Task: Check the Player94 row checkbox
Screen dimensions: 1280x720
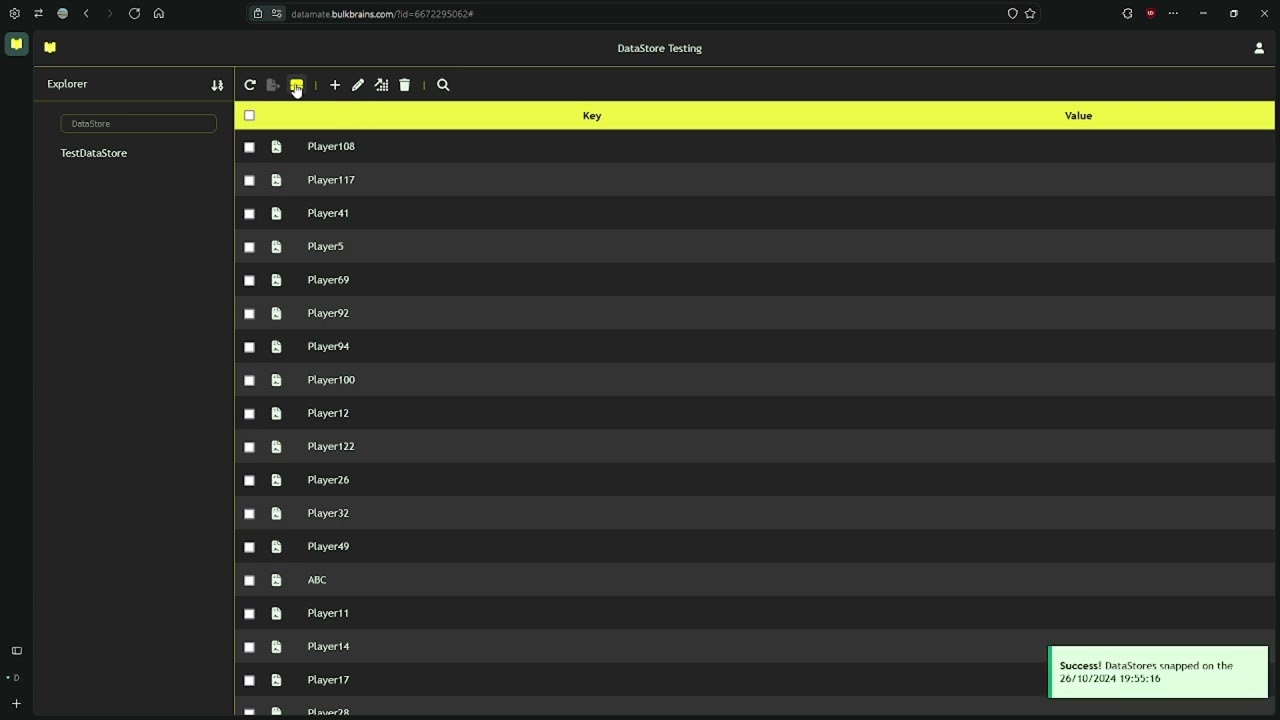Action: (x=249, y=347)
